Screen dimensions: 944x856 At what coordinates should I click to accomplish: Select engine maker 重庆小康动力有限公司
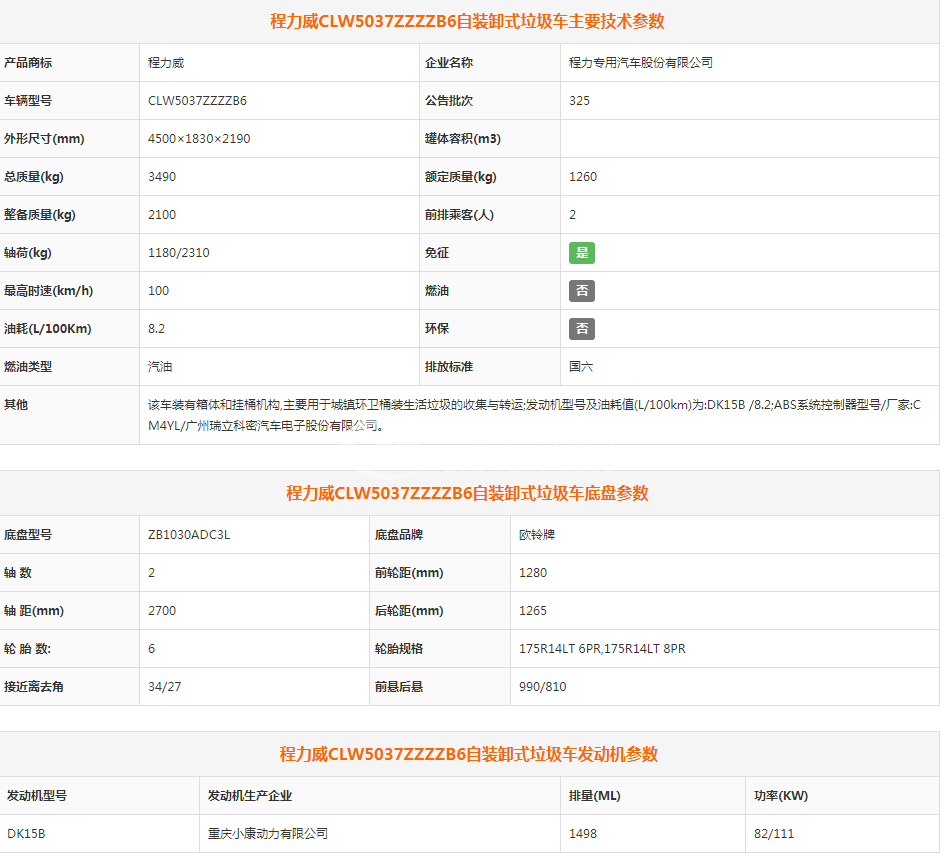pyautogui.click(x=268, y=833)
